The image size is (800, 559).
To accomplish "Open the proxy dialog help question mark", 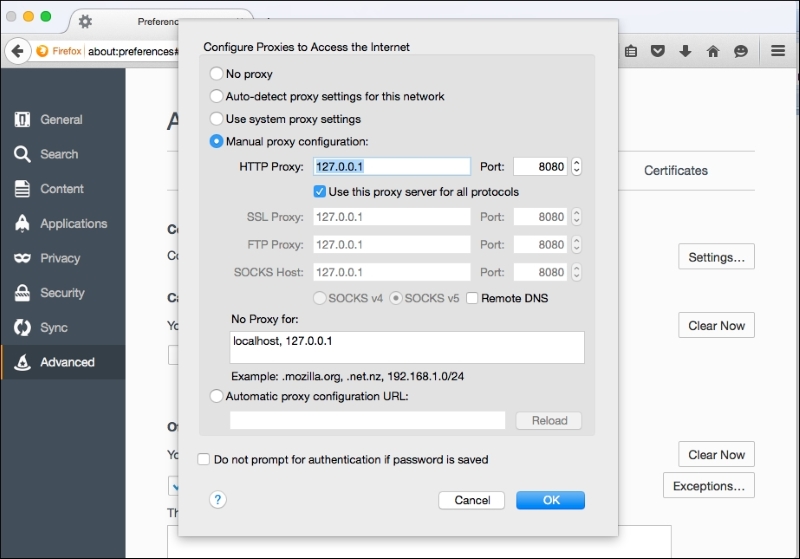I will tap(218, 500).
